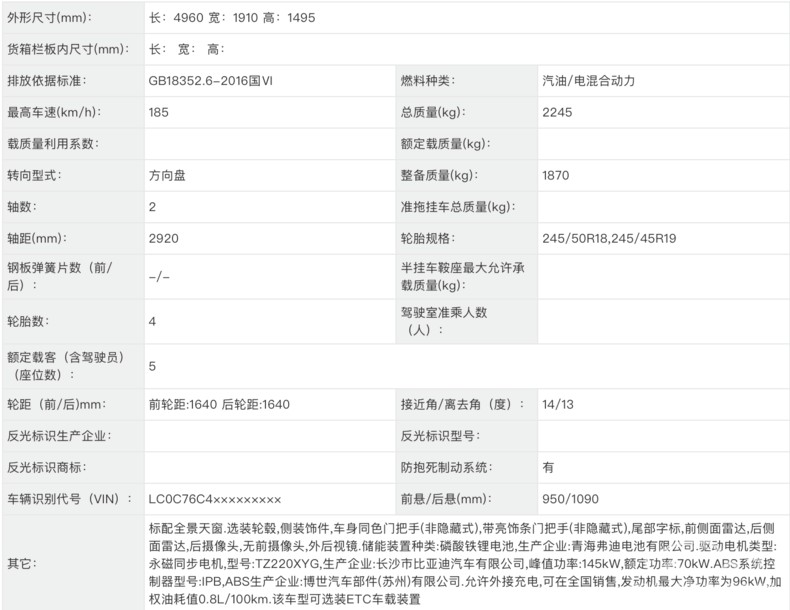Viewport: 790px width, 610px height.
Task: Click the 转向型式 label
Action: [x=34, y=175]
